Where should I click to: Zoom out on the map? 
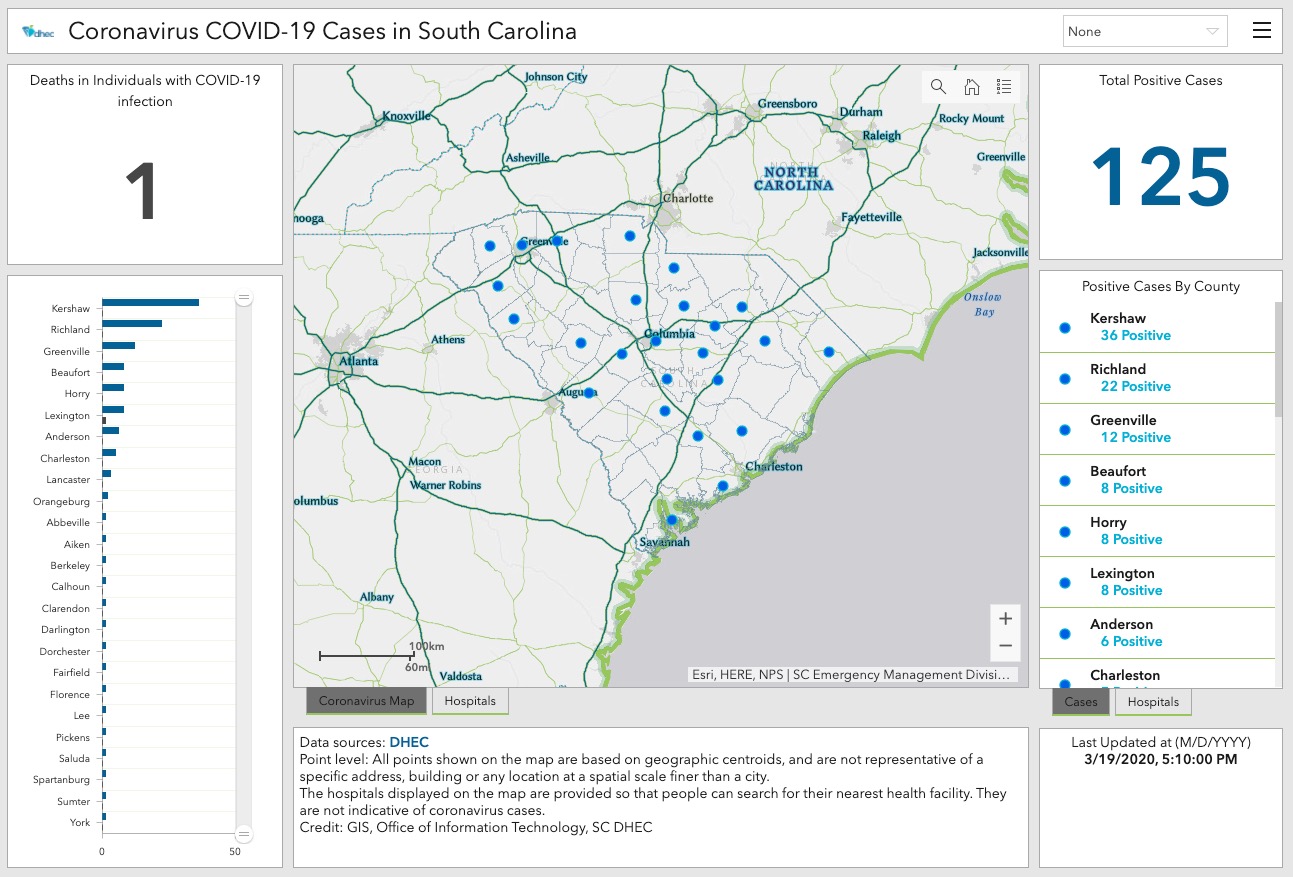click(x=1005, y=646)
